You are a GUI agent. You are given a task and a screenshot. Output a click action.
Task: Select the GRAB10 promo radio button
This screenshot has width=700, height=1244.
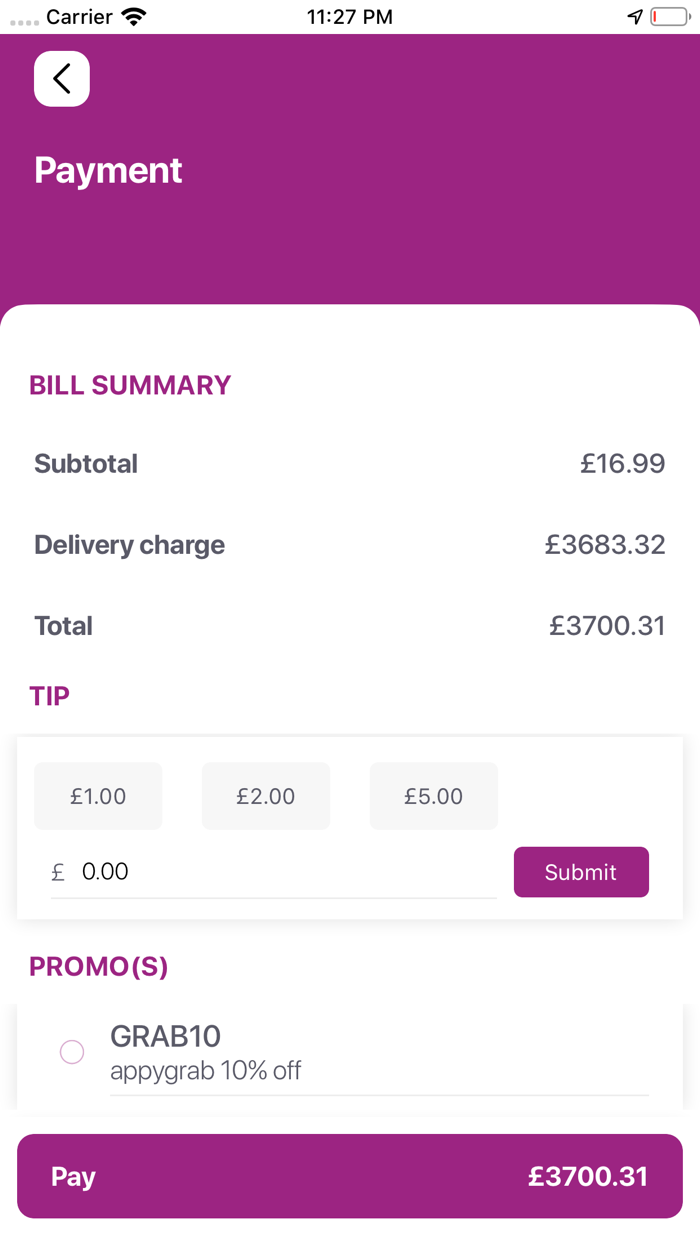pos(72,1052)
